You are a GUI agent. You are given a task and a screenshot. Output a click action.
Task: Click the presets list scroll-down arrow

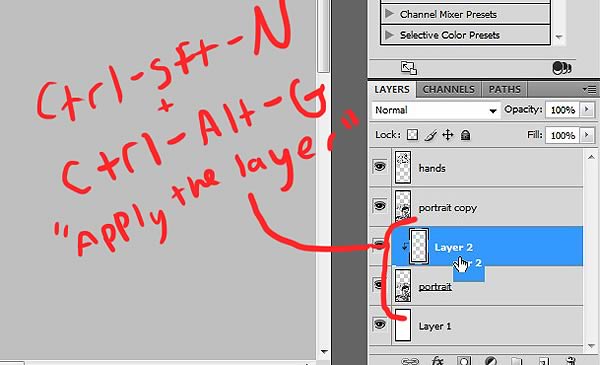pyautogui.click(x=559, y=37)
